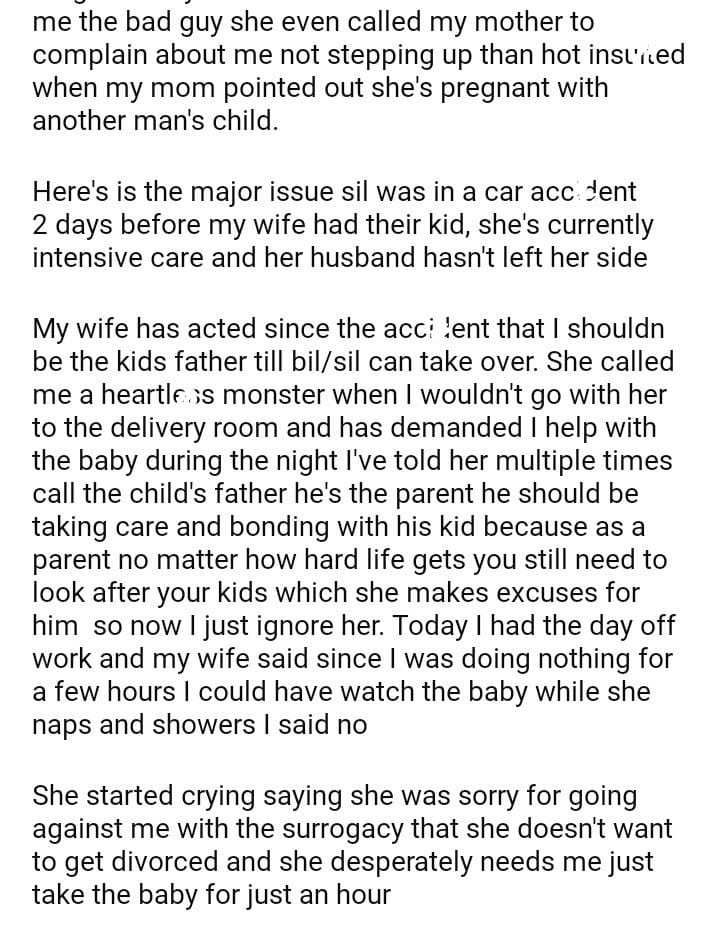This screenshot has height=932, width=720.
Task: Click the text "2 days"
Action: point(74,223)
